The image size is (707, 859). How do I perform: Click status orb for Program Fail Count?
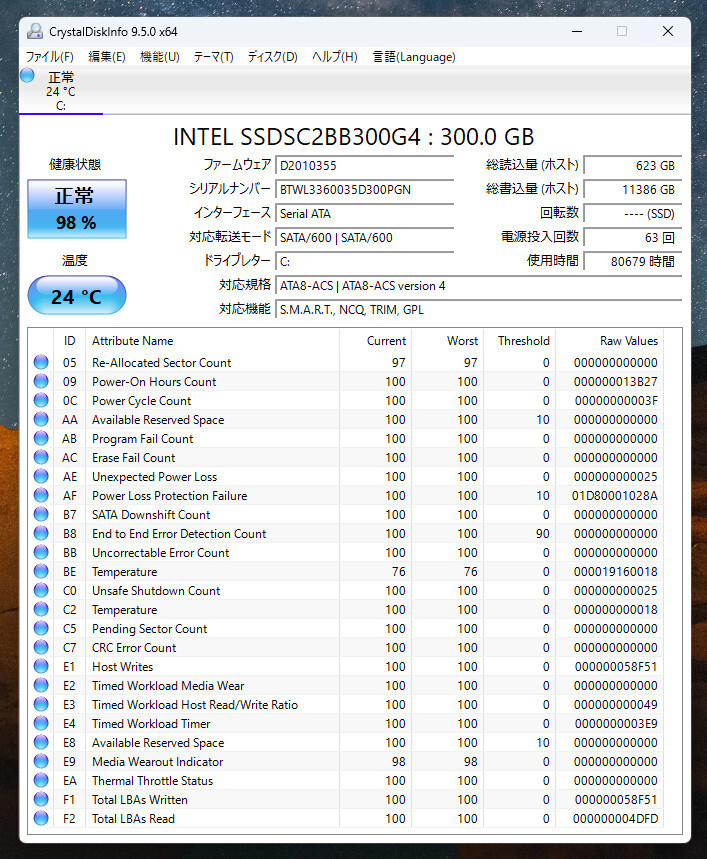[x=41, y=438]
